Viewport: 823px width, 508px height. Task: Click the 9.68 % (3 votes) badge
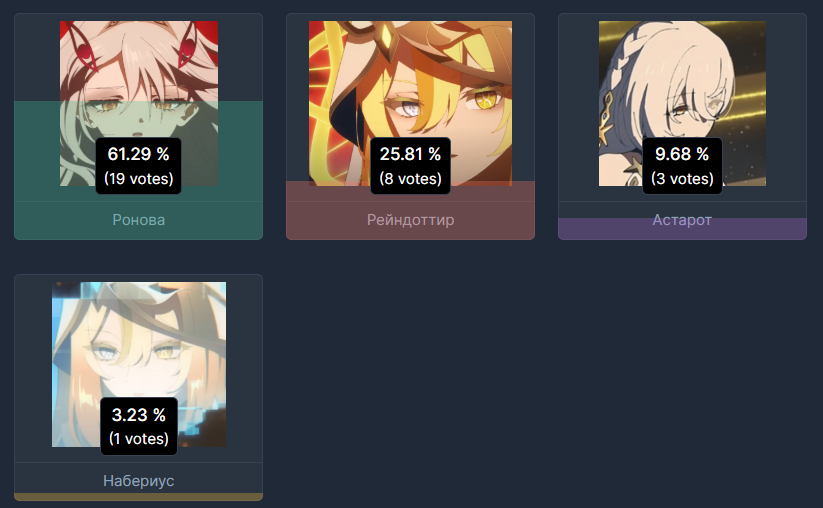coord(682,166)
